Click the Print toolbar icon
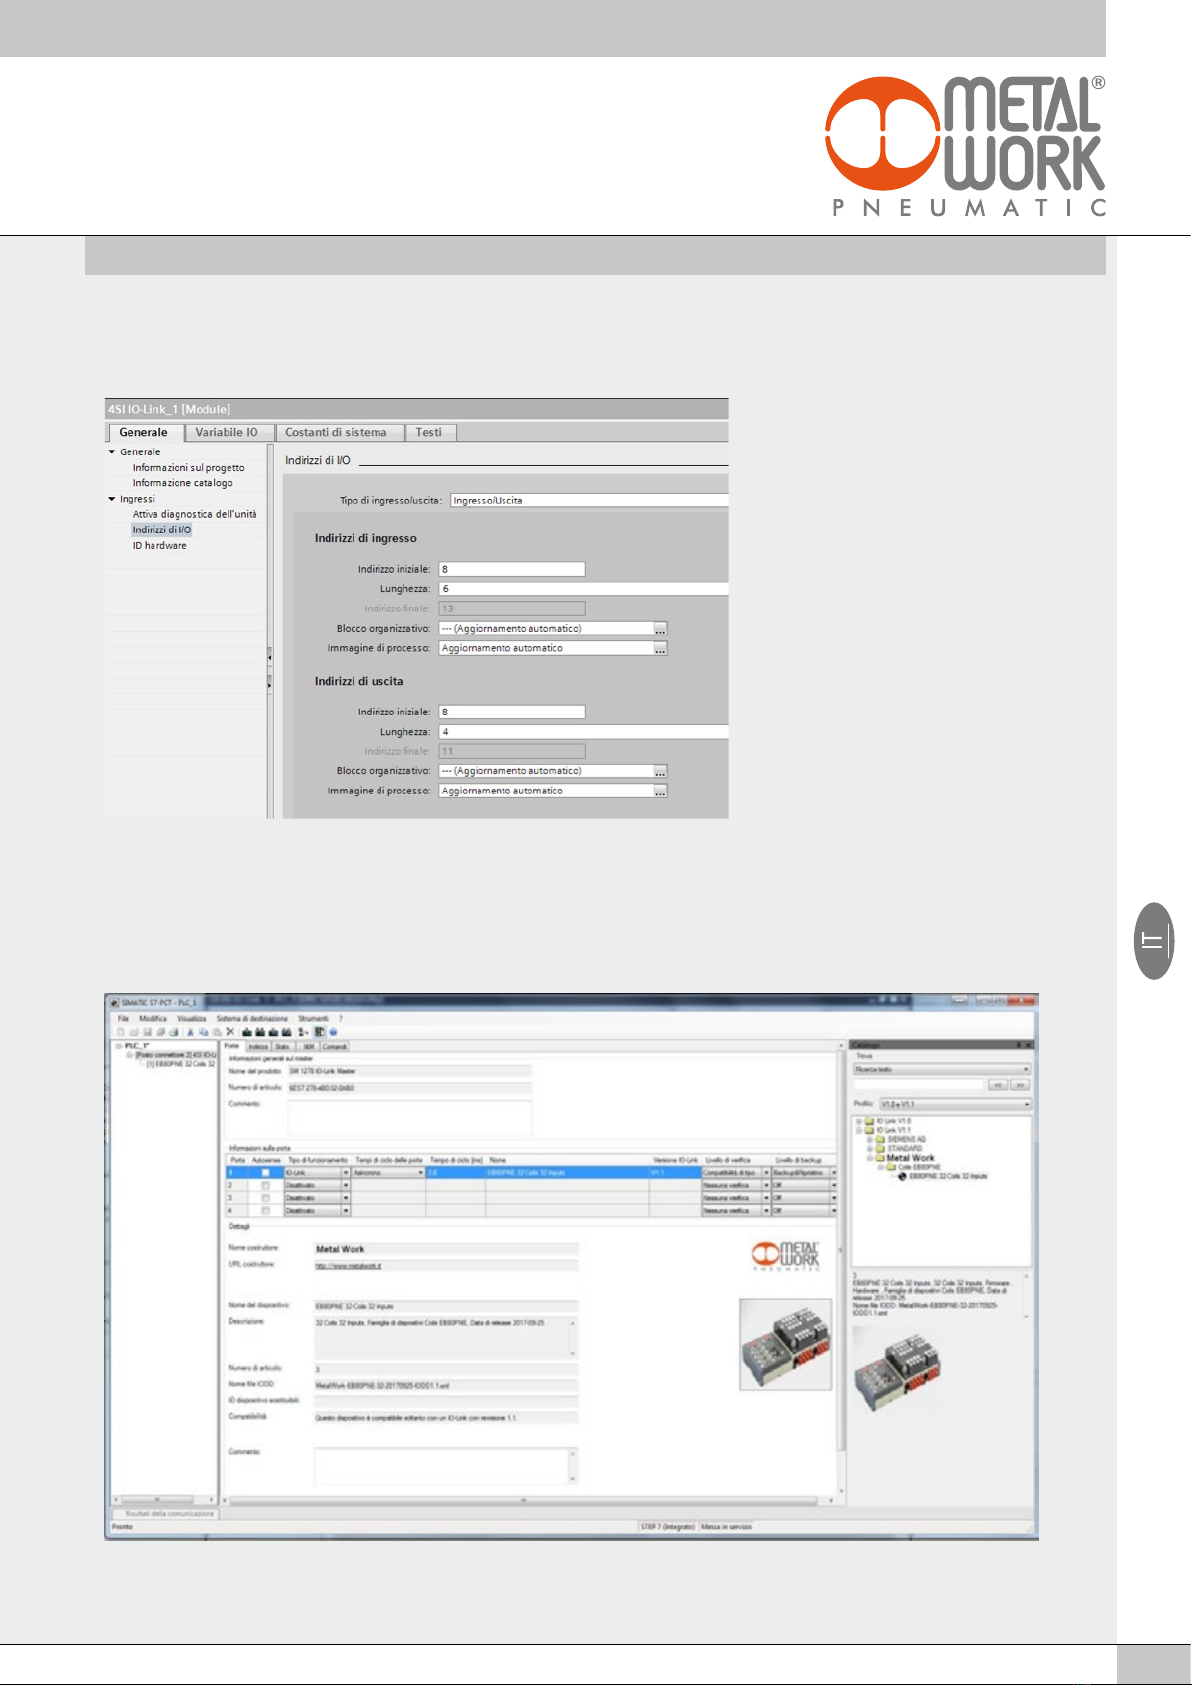1192x1685 pixels. tap(173, 1032)
